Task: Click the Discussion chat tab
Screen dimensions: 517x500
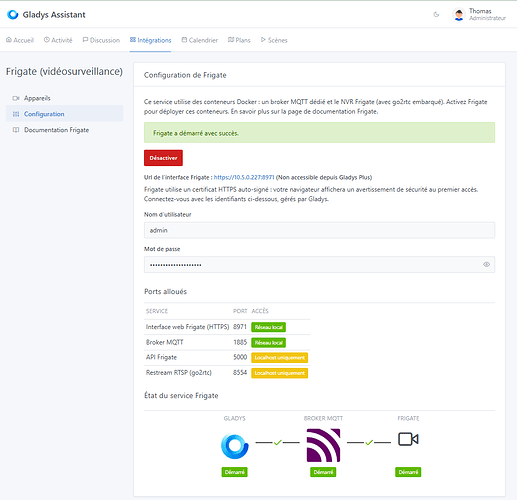Action: (101, 40)
